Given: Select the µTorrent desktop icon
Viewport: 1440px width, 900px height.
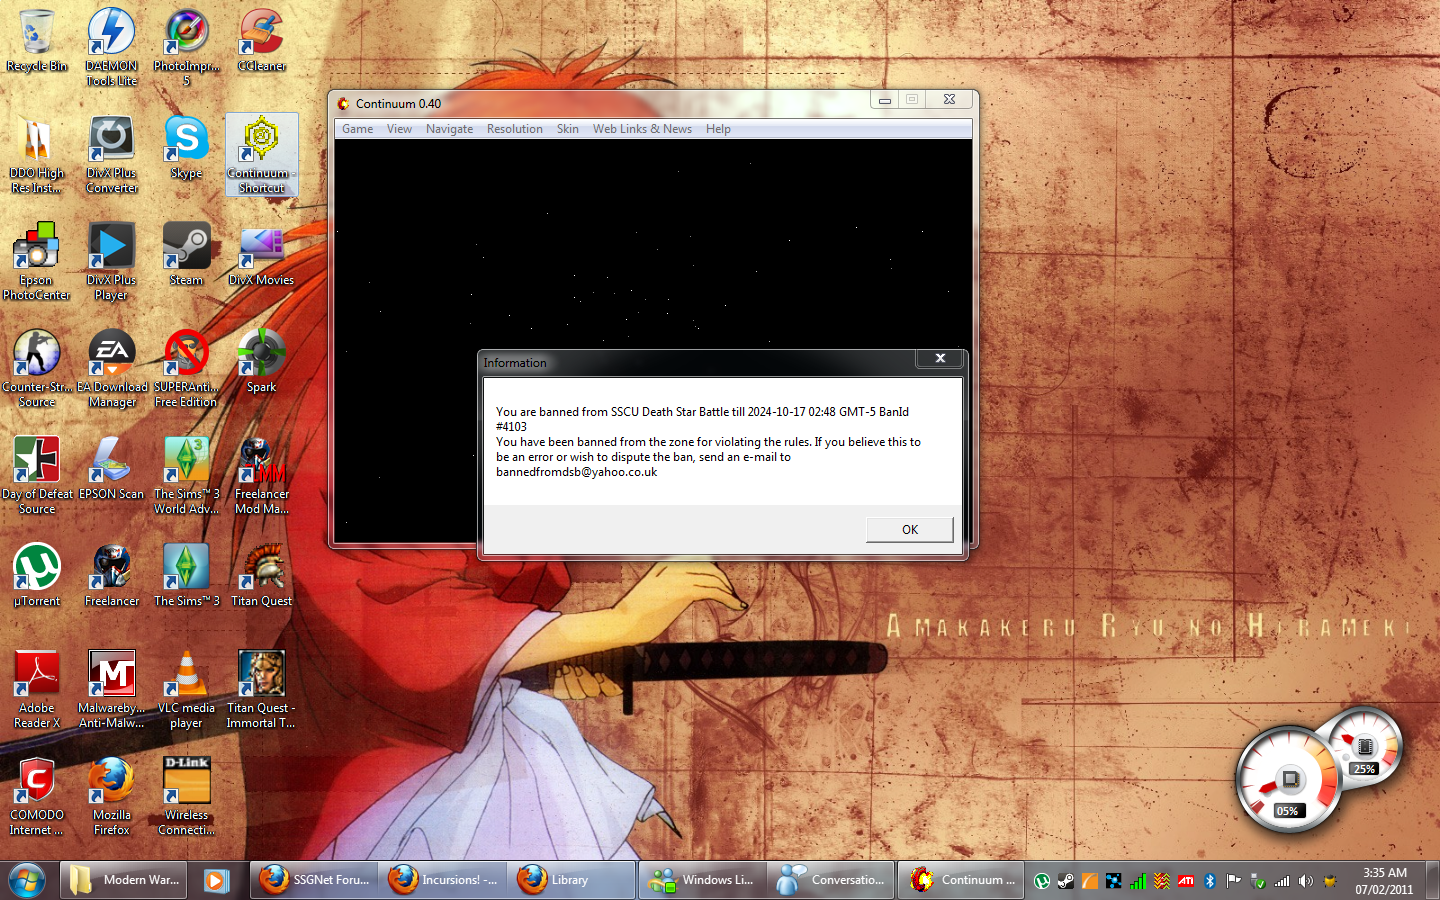Looking at the screenshot, I should click(37, 575).
